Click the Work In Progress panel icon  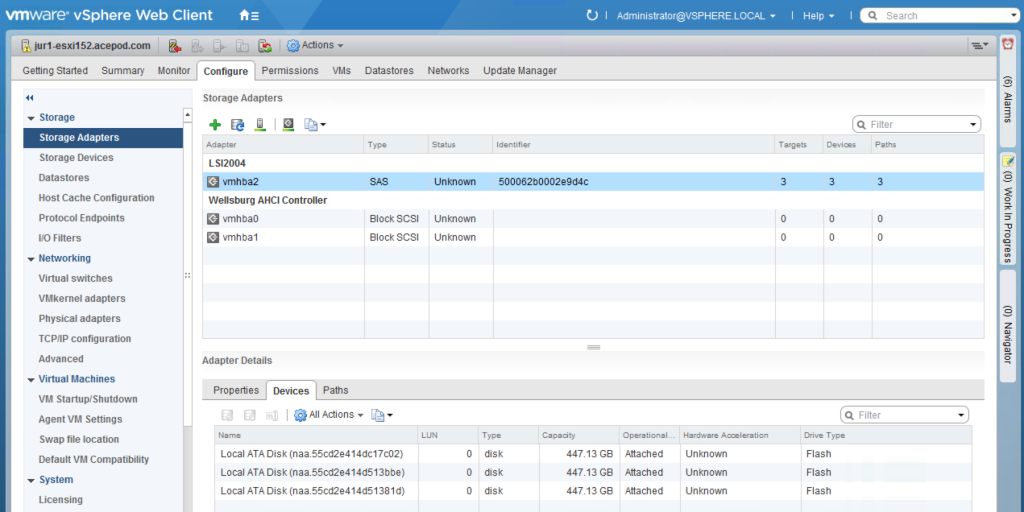coord(1008,161)
